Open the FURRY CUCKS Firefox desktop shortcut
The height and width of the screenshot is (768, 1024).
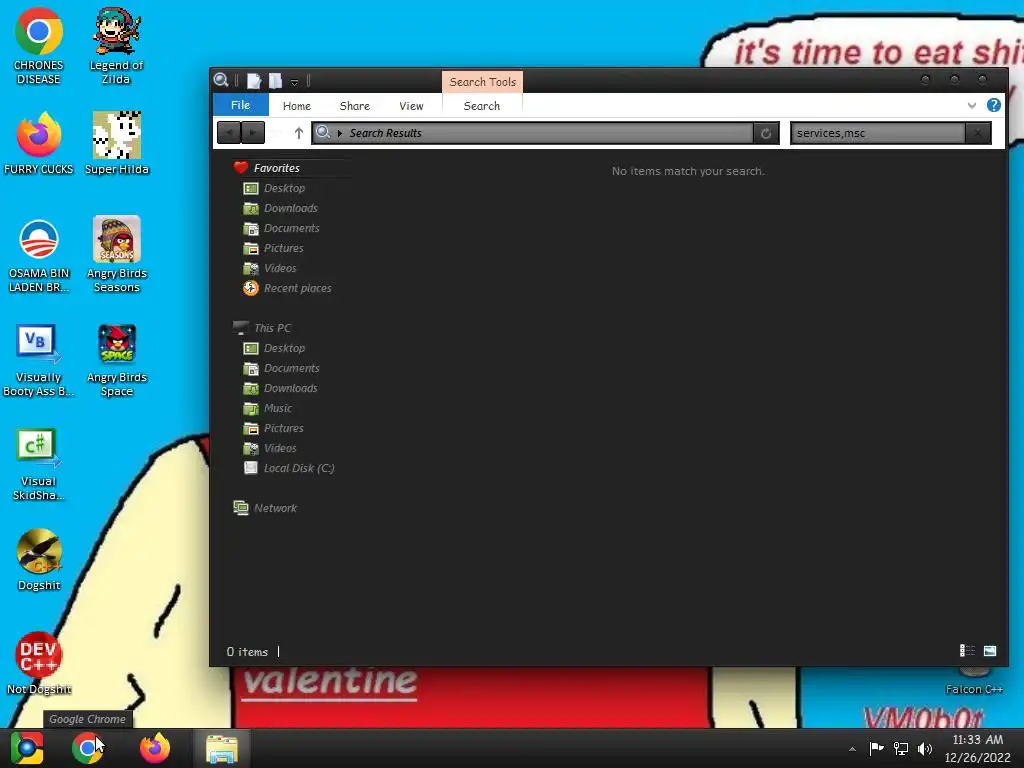click(39, 144)
